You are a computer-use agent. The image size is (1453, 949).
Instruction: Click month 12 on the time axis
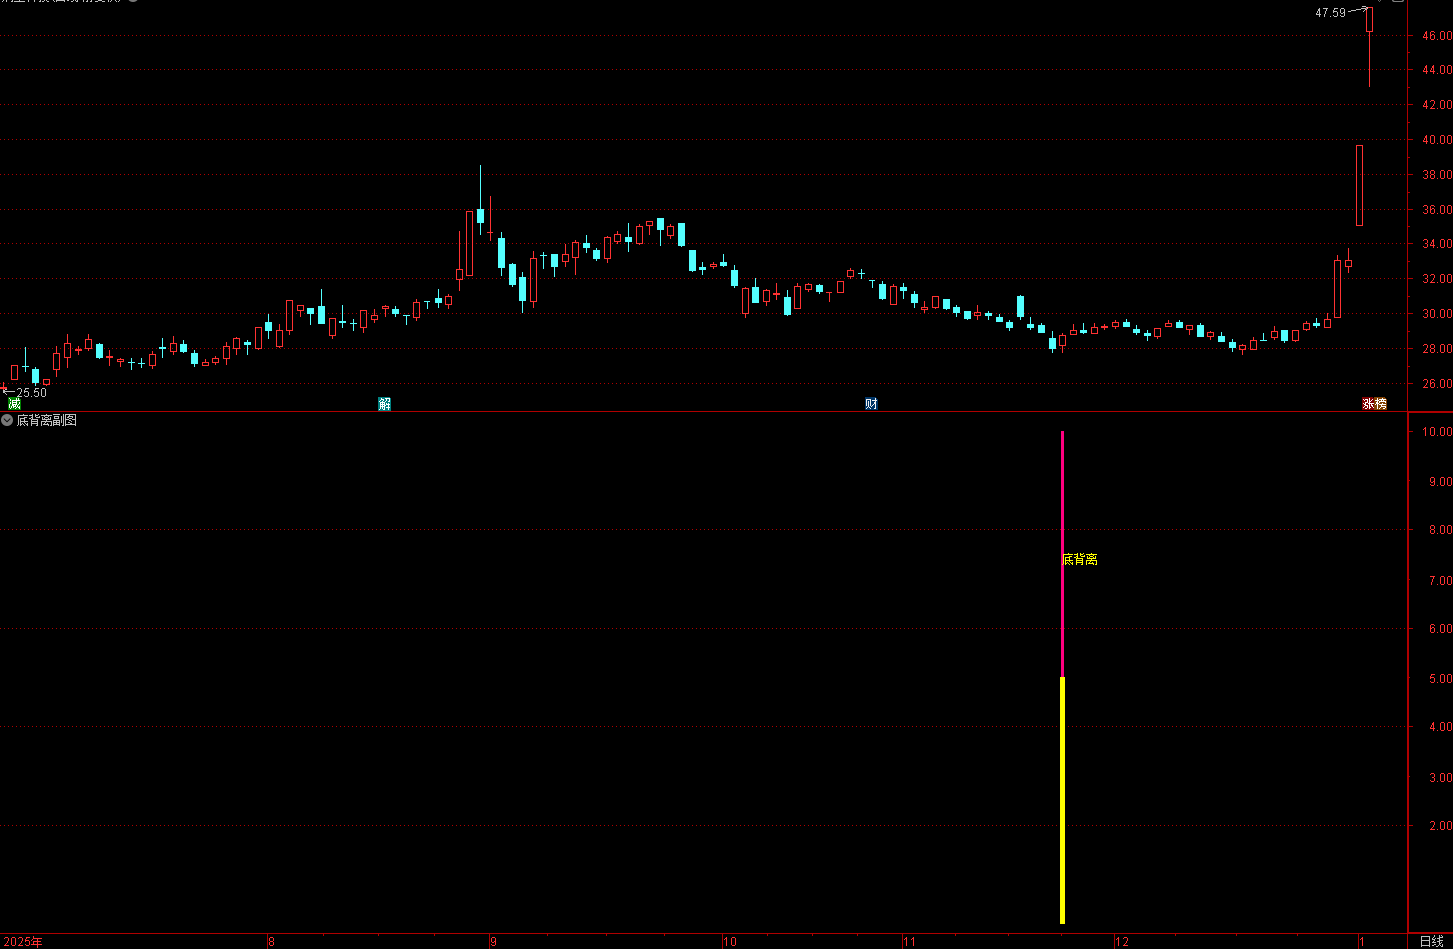tap(1122, 941)
